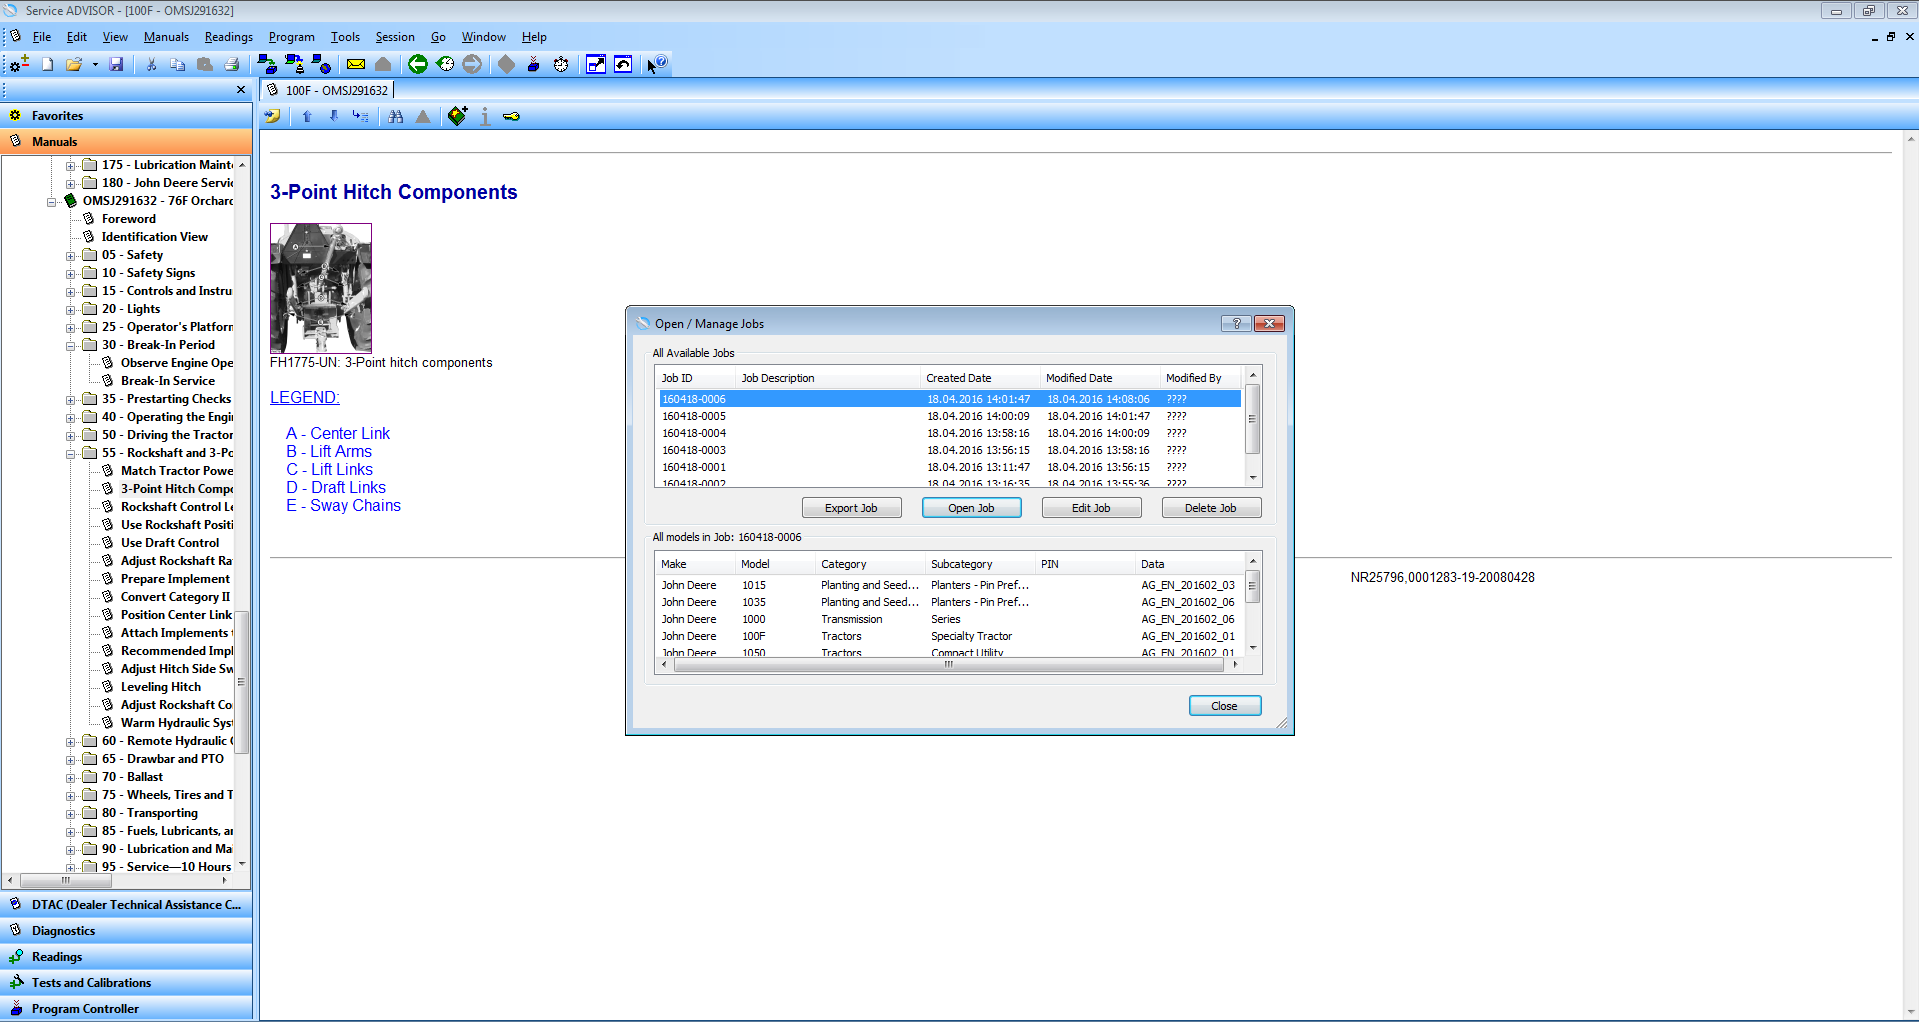Click the blue up arrow document icon

pyautogui.click(x=307, y=116)
